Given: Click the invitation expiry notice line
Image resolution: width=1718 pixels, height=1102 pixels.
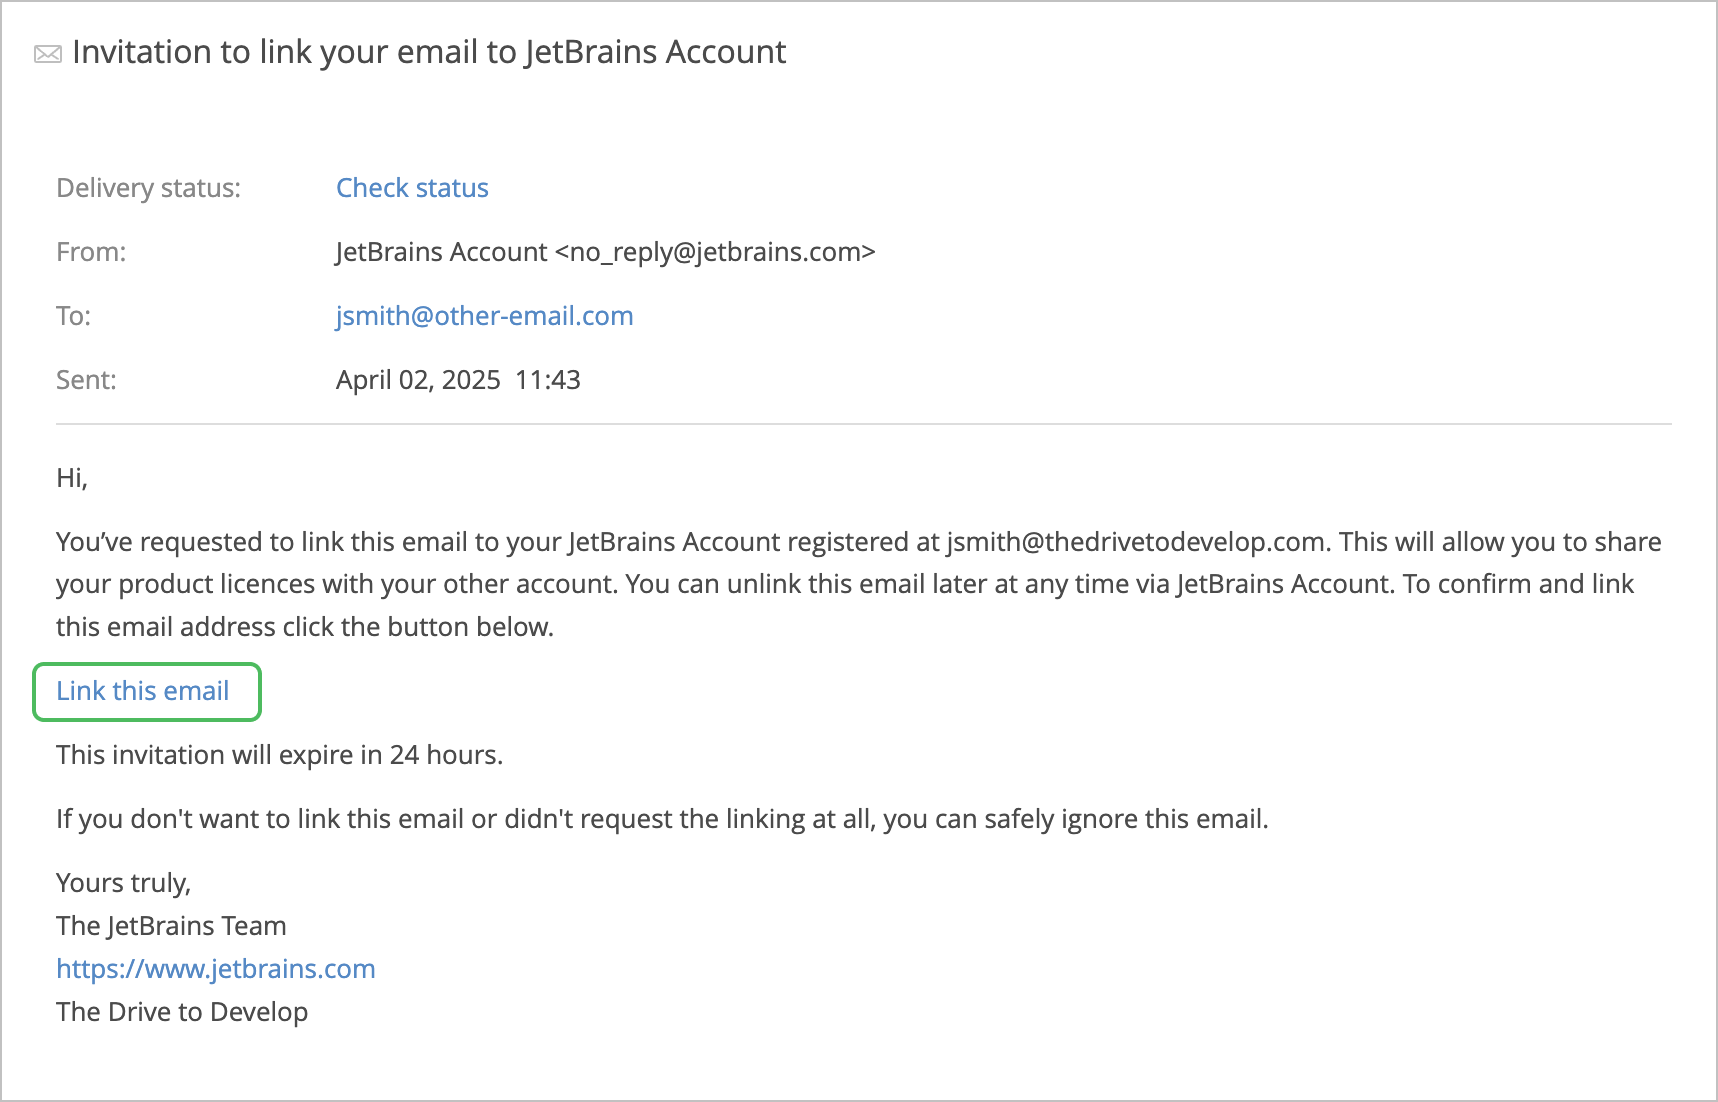Looking at the screenshot, I should (x=279, y=755).
